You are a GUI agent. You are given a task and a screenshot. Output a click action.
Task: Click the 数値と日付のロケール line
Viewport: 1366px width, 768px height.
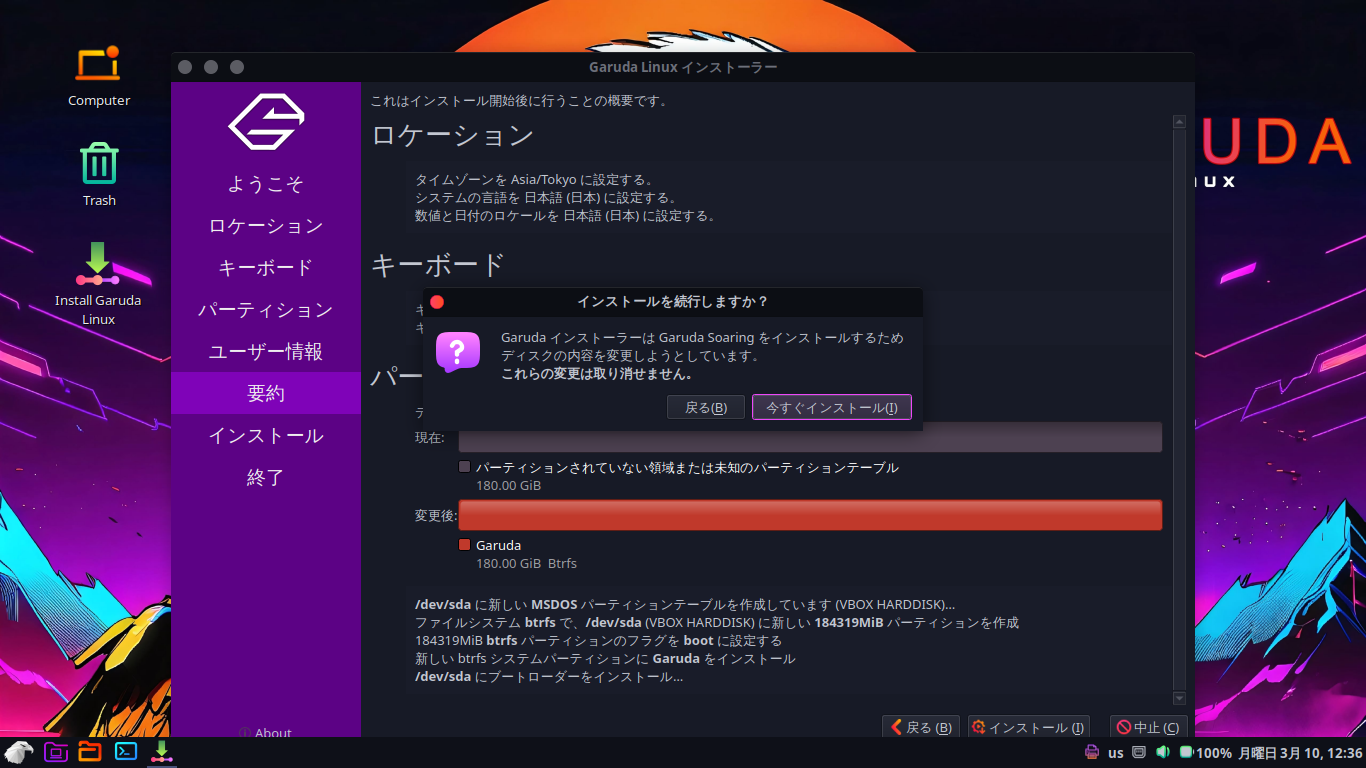click(566, 216)
